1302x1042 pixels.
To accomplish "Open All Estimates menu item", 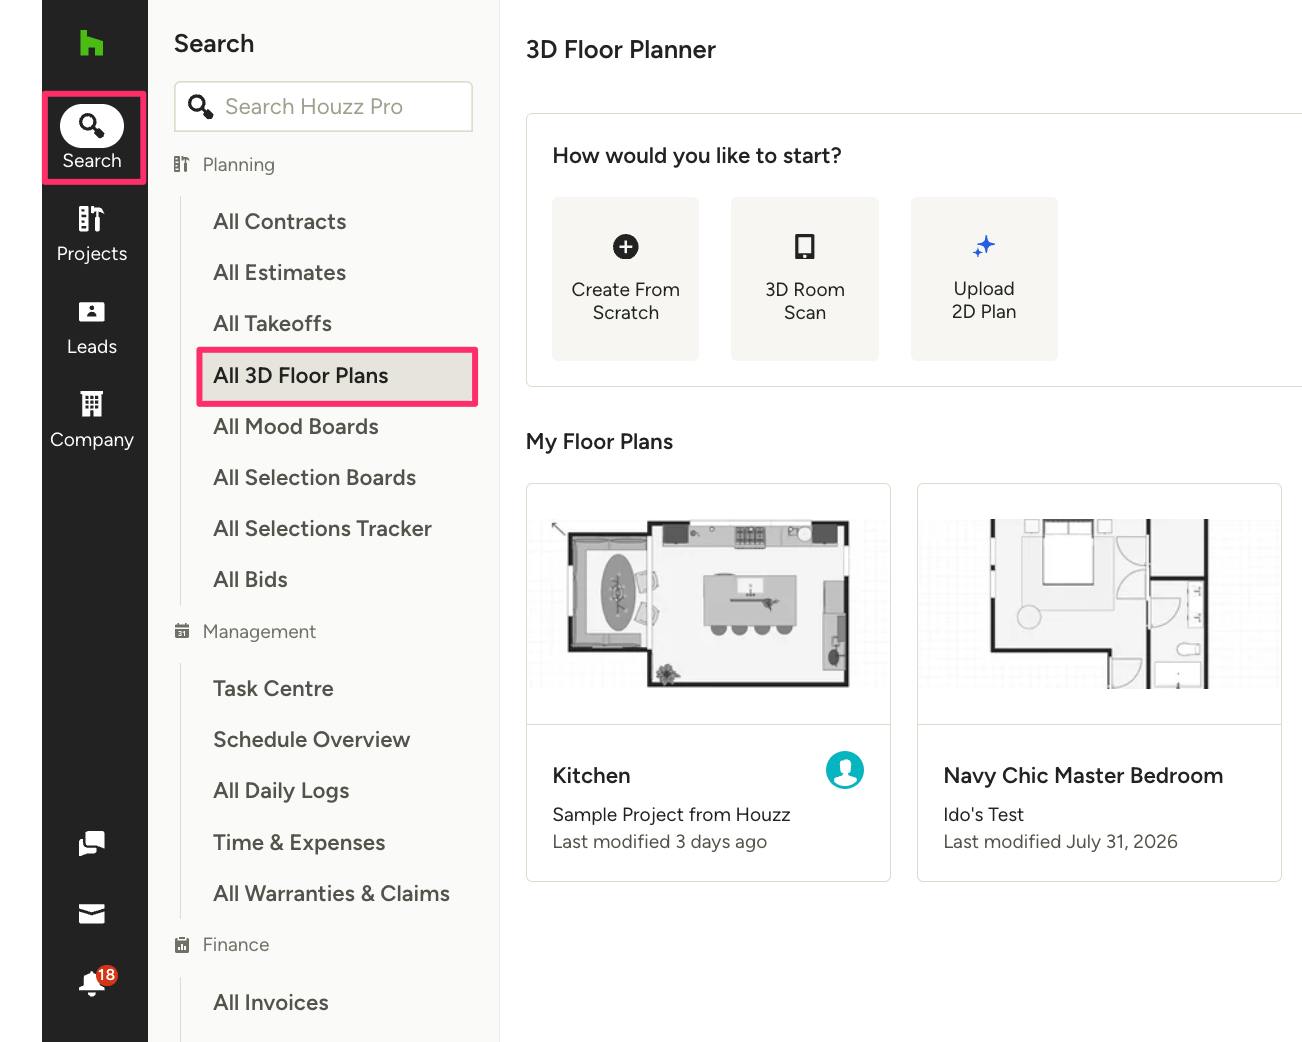I will pyautogui.click(x=280, y=273).
